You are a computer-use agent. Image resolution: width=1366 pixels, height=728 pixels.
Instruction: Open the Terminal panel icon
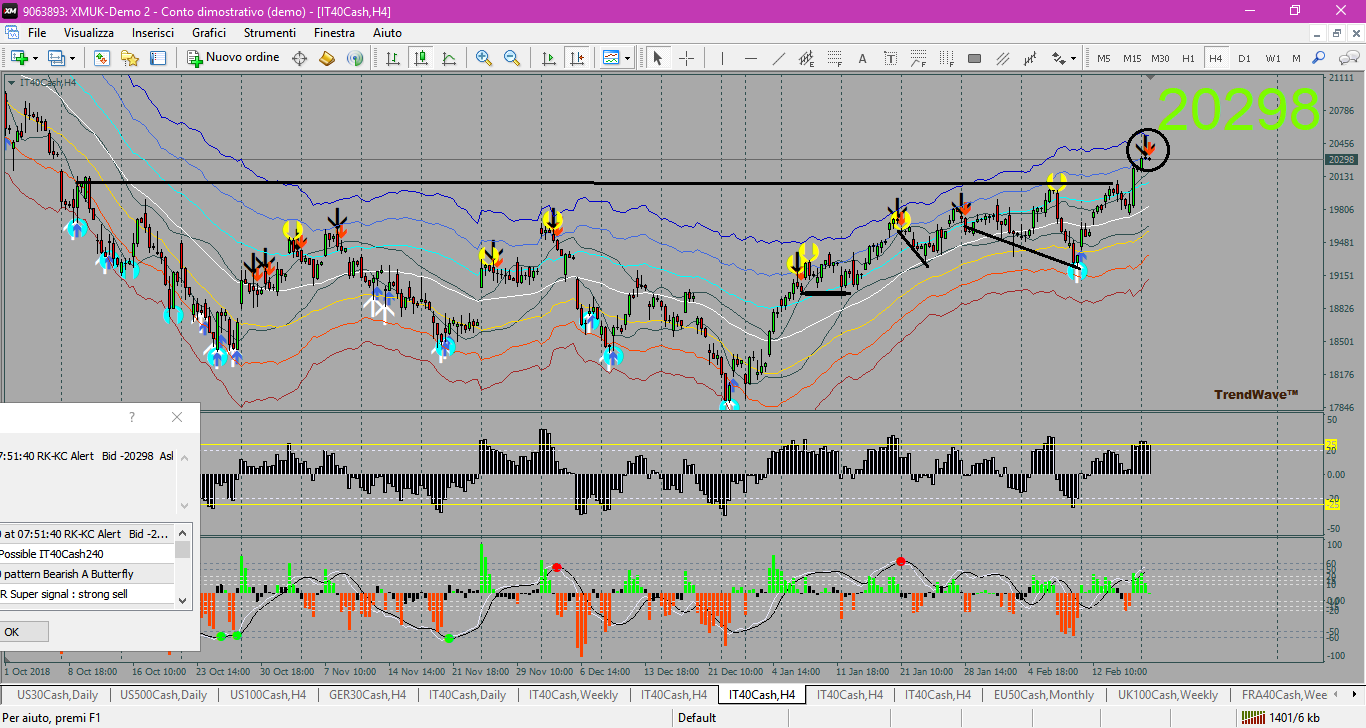click(157, 58)
